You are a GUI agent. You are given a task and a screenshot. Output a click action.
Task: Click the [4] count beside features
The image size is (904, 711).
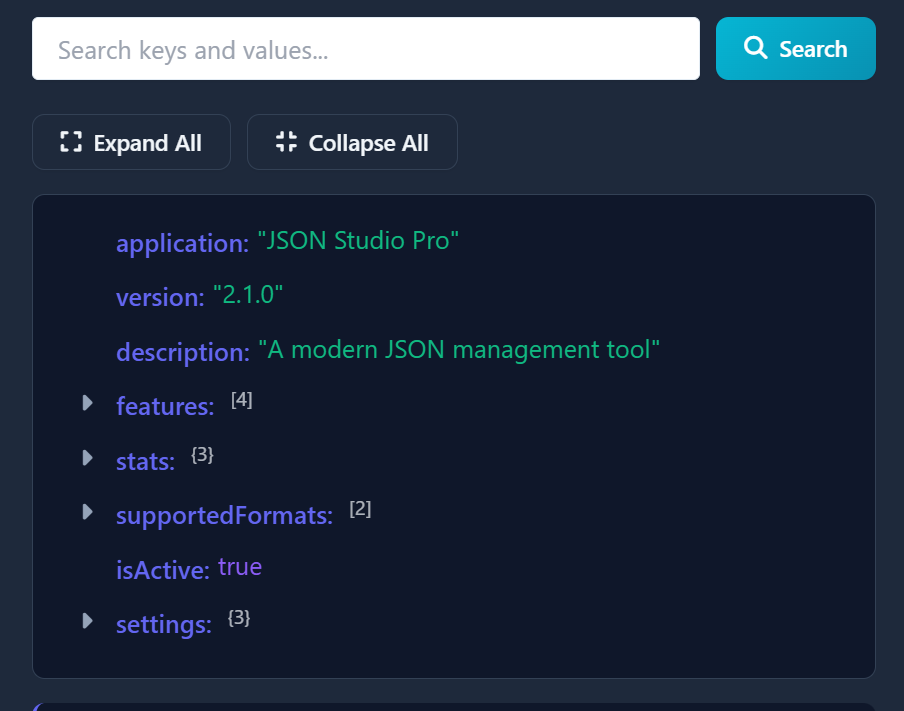pyautogui.click(x=242, y=399)
